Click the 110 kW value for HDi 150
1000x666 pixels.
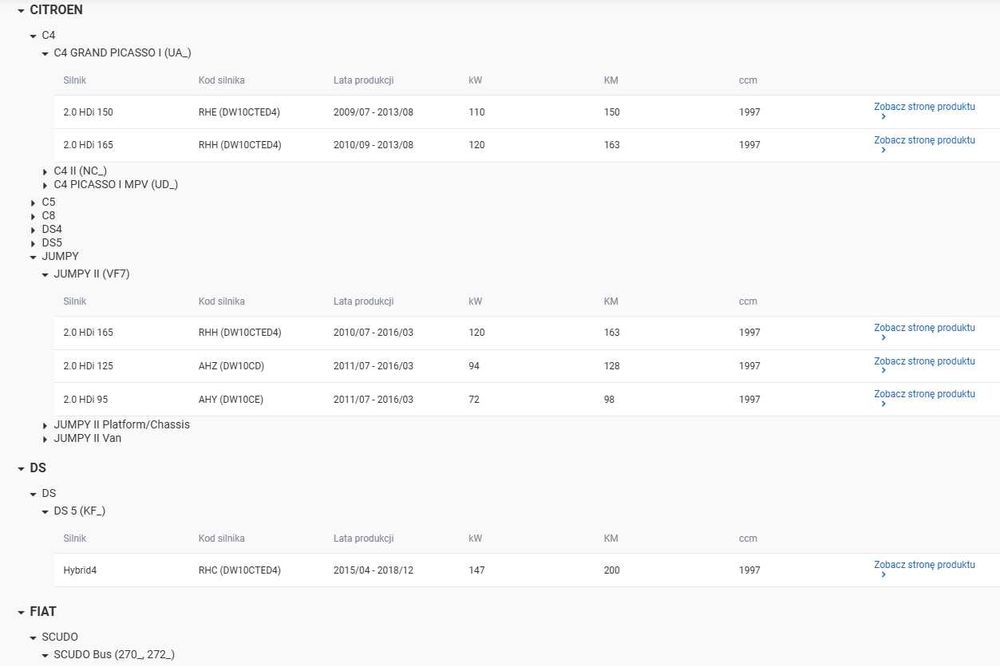pyautogui.click(x=476, y=112)
